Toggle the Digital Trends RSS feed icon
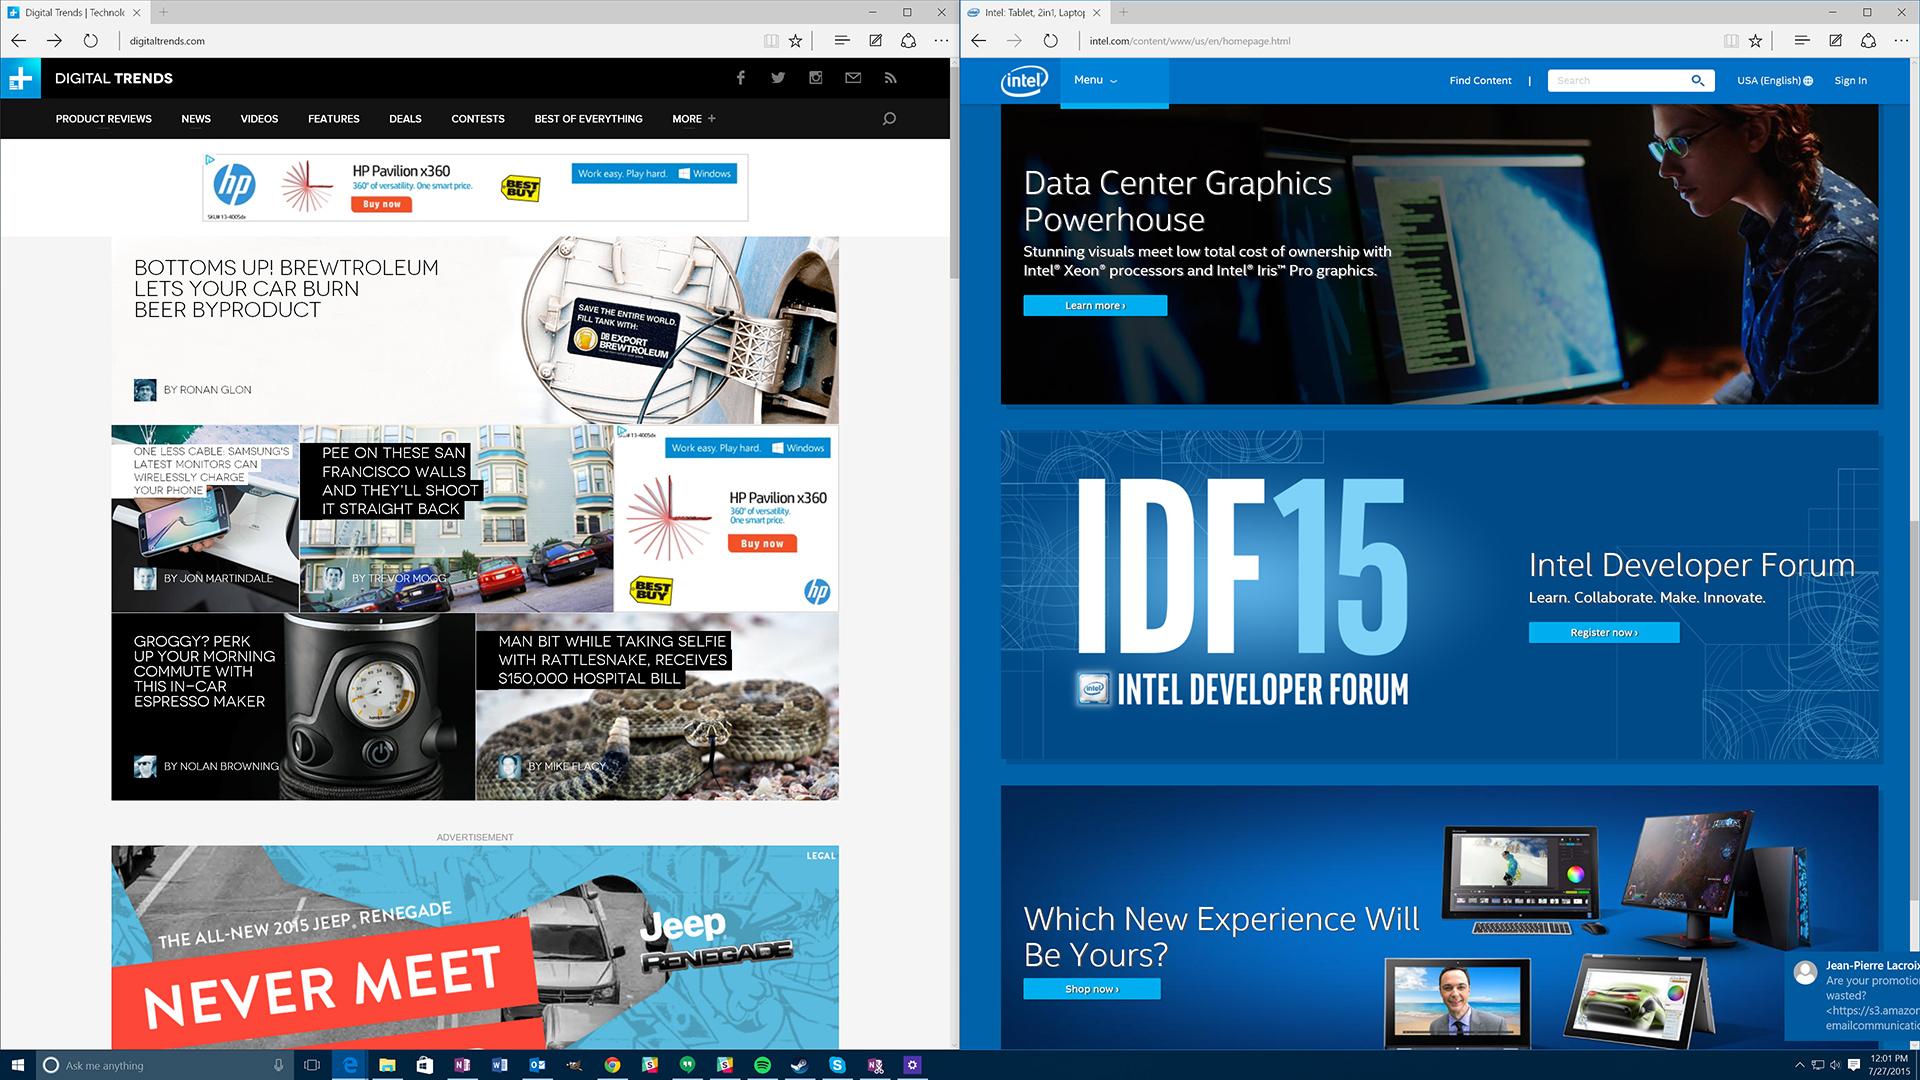Viewport: 1920px width, 1080px height. [891, 78]
